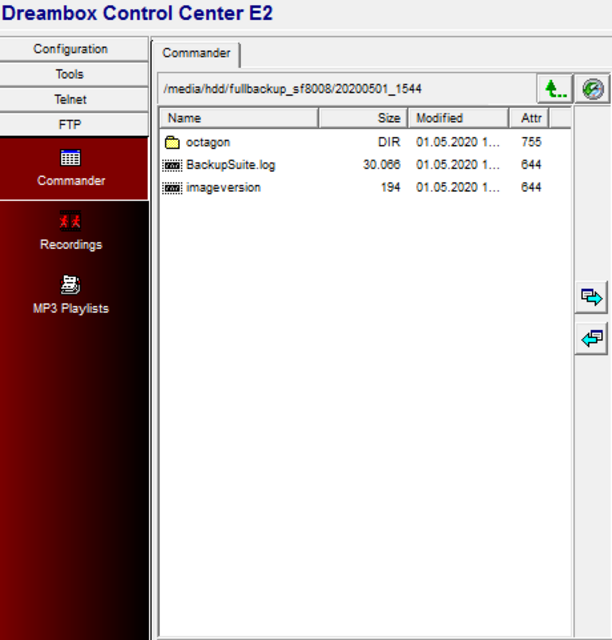Select the 'imageversion' file name
The width and height of the screenshot is (612, 640).
point(223,188)
